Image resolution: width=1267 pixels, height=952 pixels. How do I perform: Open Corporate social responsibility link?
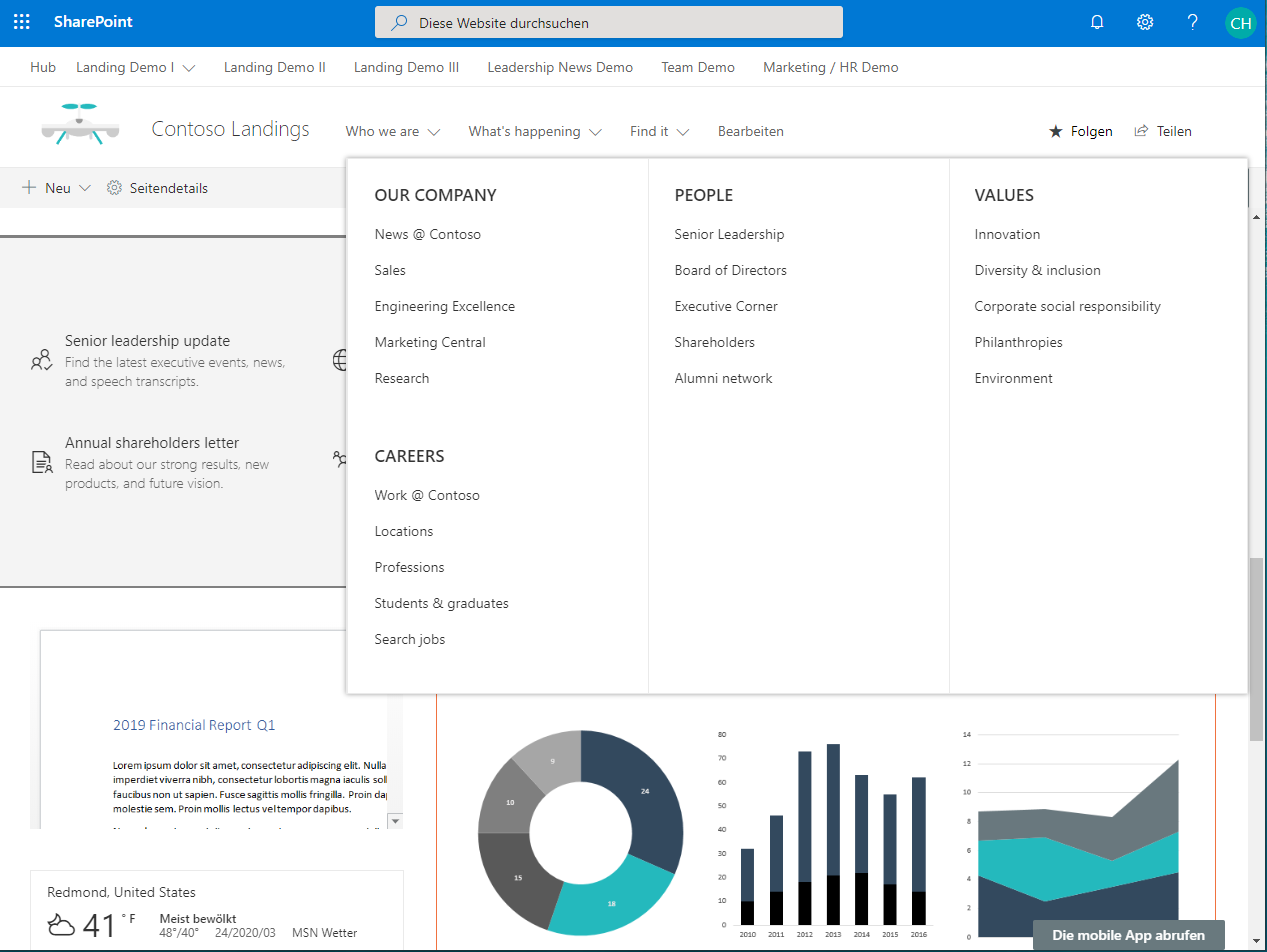click(1068, 306)
